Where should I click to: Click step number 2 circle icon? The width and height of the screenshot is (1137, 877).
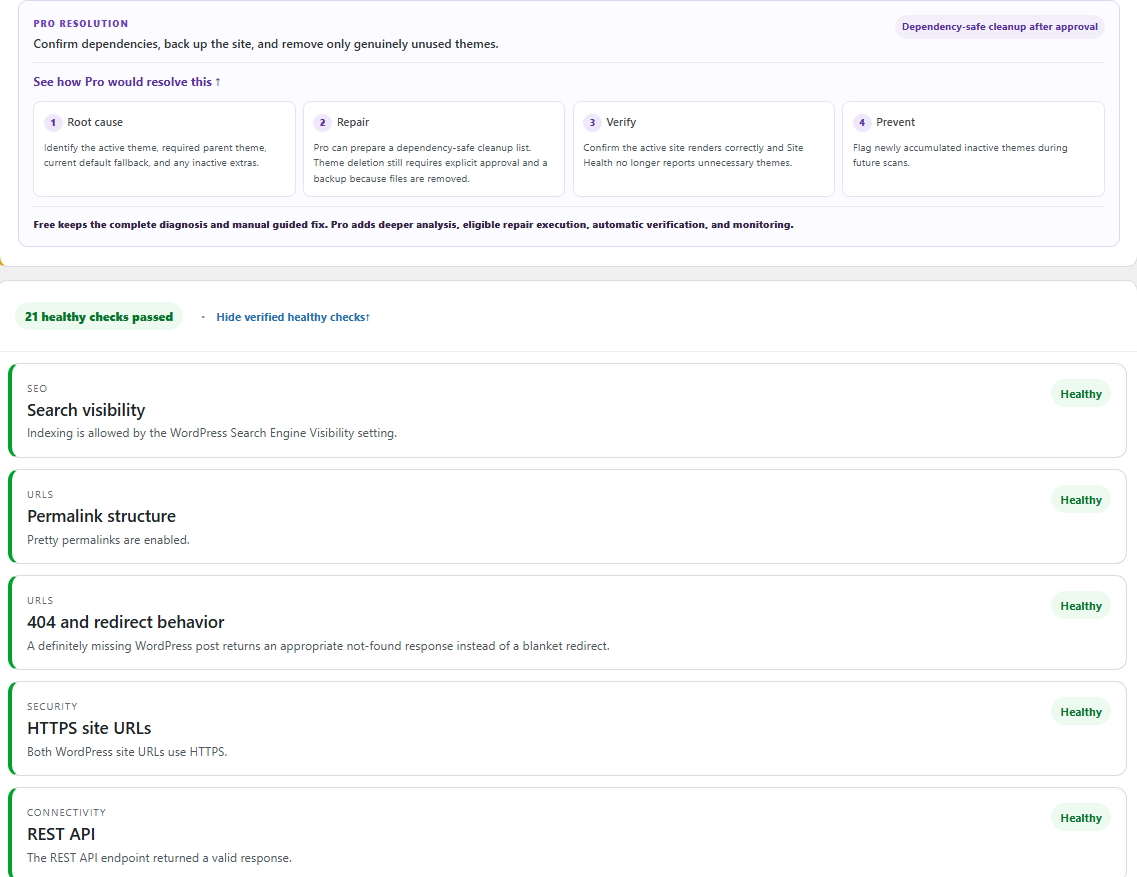(323, 123)
